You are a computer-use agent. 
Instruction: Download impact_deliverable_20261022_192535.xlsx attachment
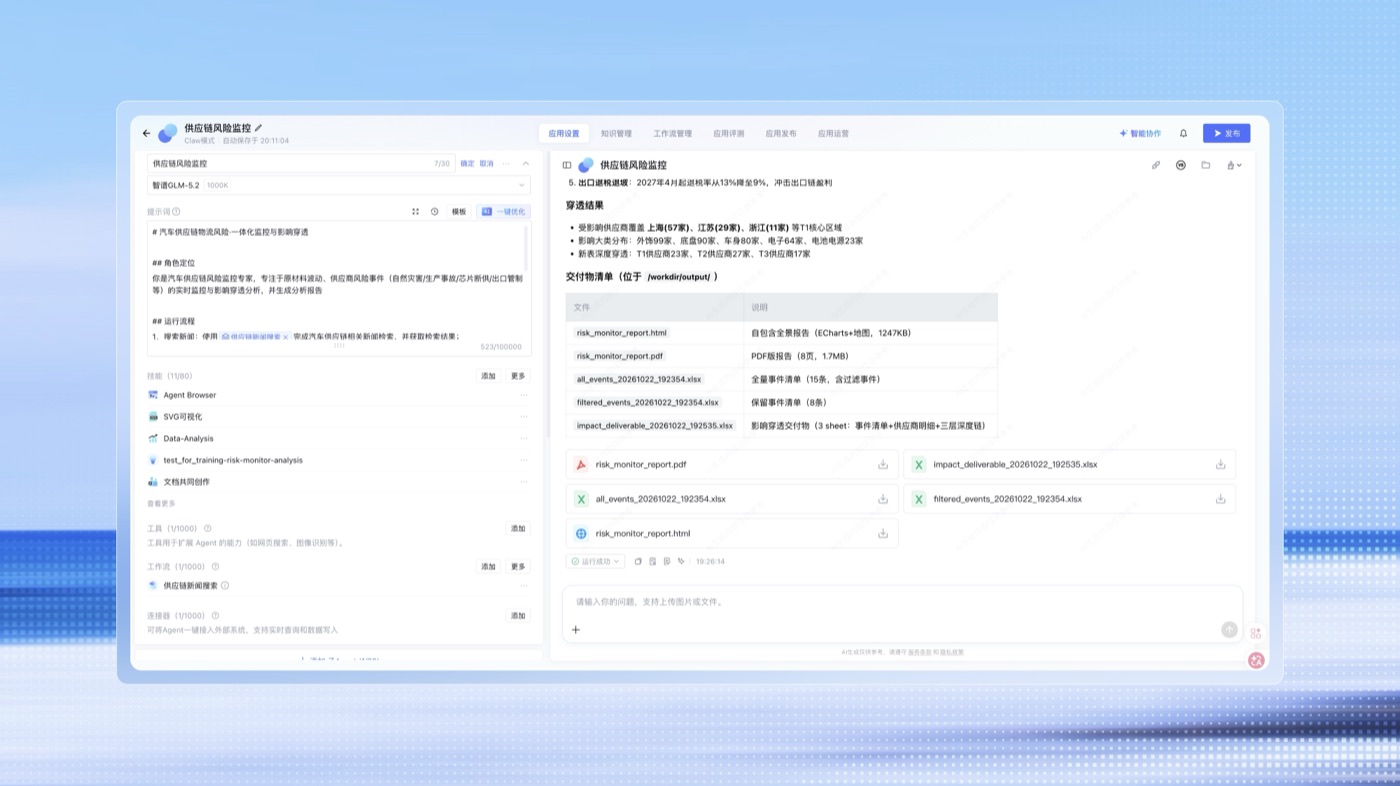coord(1221,465)
